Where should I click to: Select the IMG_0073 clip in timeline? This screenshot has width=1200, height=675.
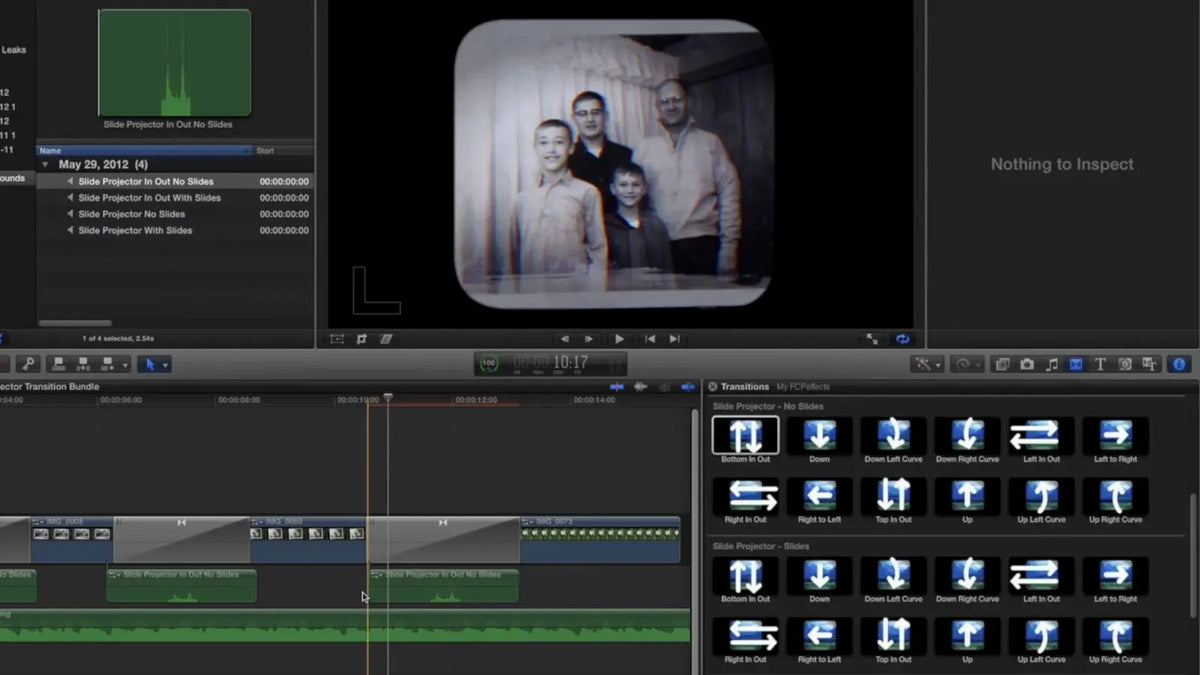(x=600, y=539)
